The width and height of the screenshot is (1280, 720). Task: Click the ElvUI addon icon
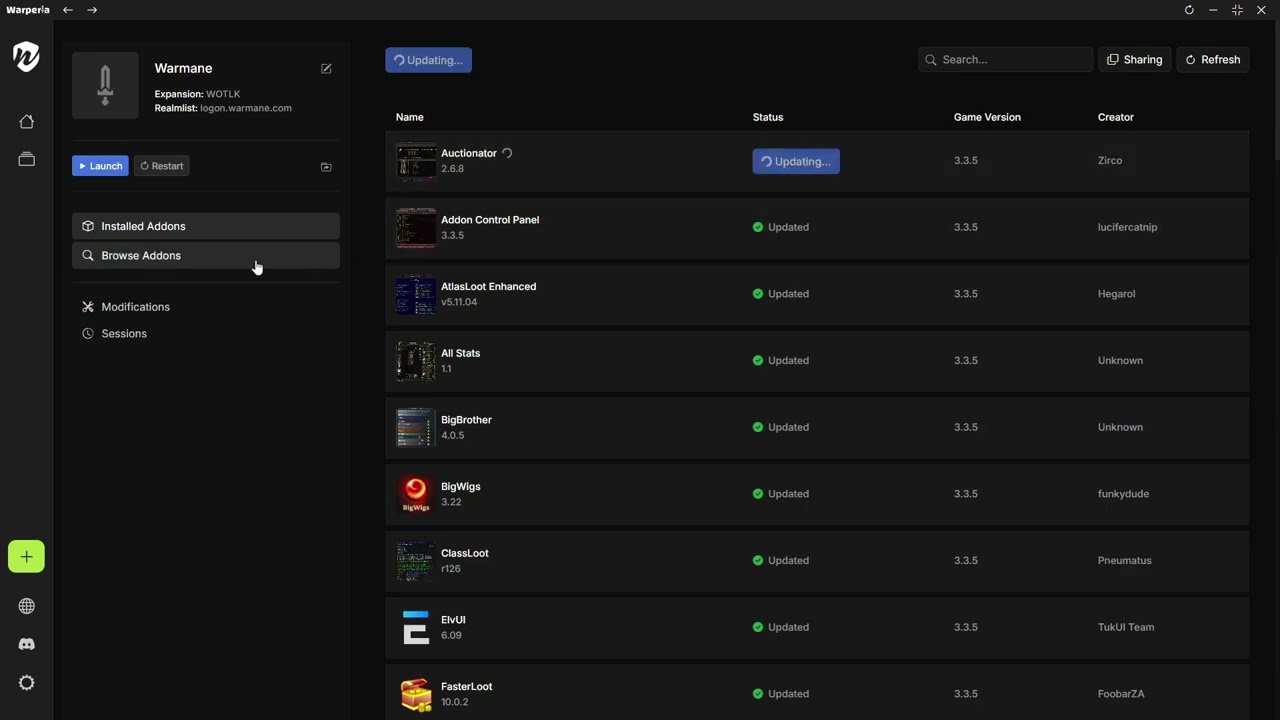click(x=416, y=628)
